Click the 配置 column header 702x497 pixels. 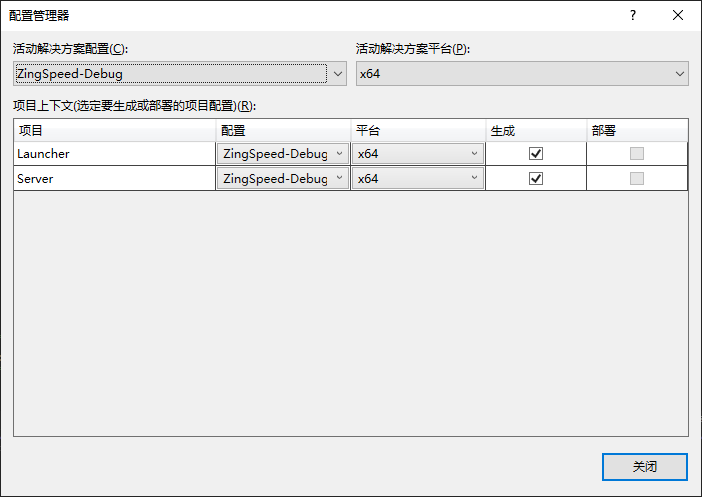pos(283,131)
